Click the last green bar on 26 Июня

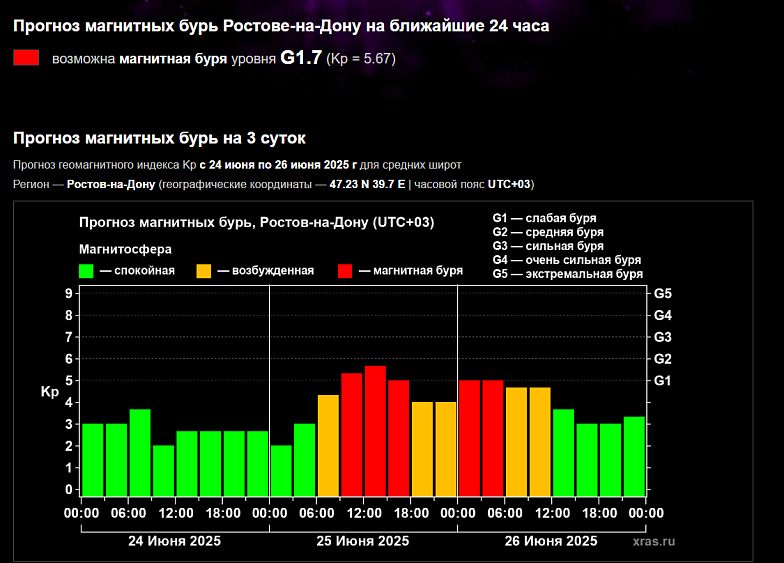tap(634, 456)
